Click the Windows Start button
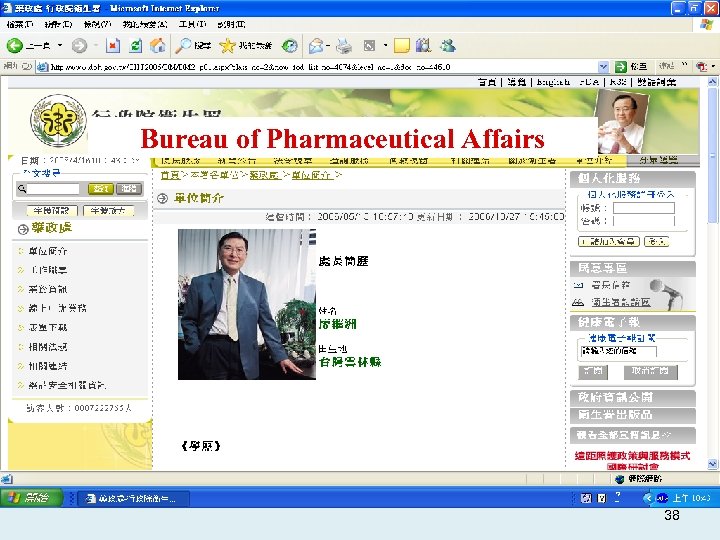 [31, 498]
